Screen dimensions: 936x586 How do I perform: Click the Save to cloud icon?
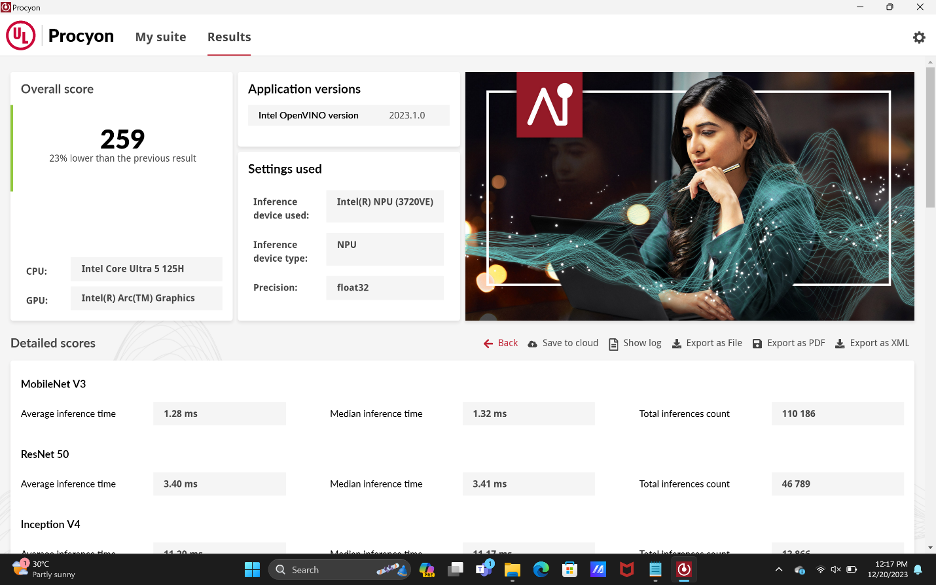point(533,343)
